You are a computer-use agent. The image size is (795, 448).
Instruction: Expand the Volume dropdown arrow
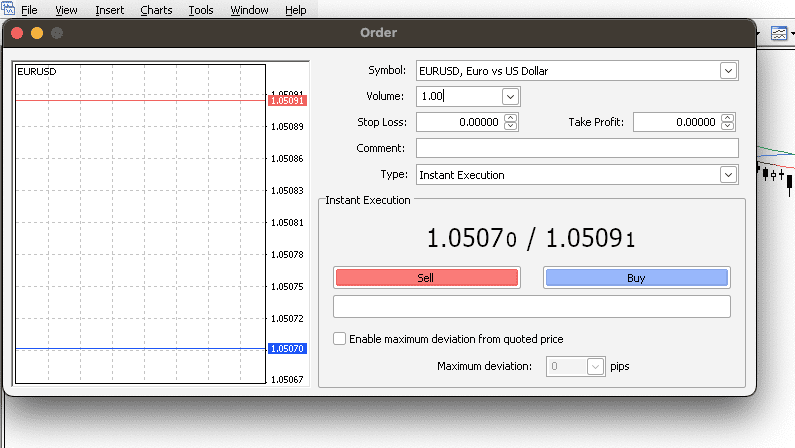tap(510, 97)
